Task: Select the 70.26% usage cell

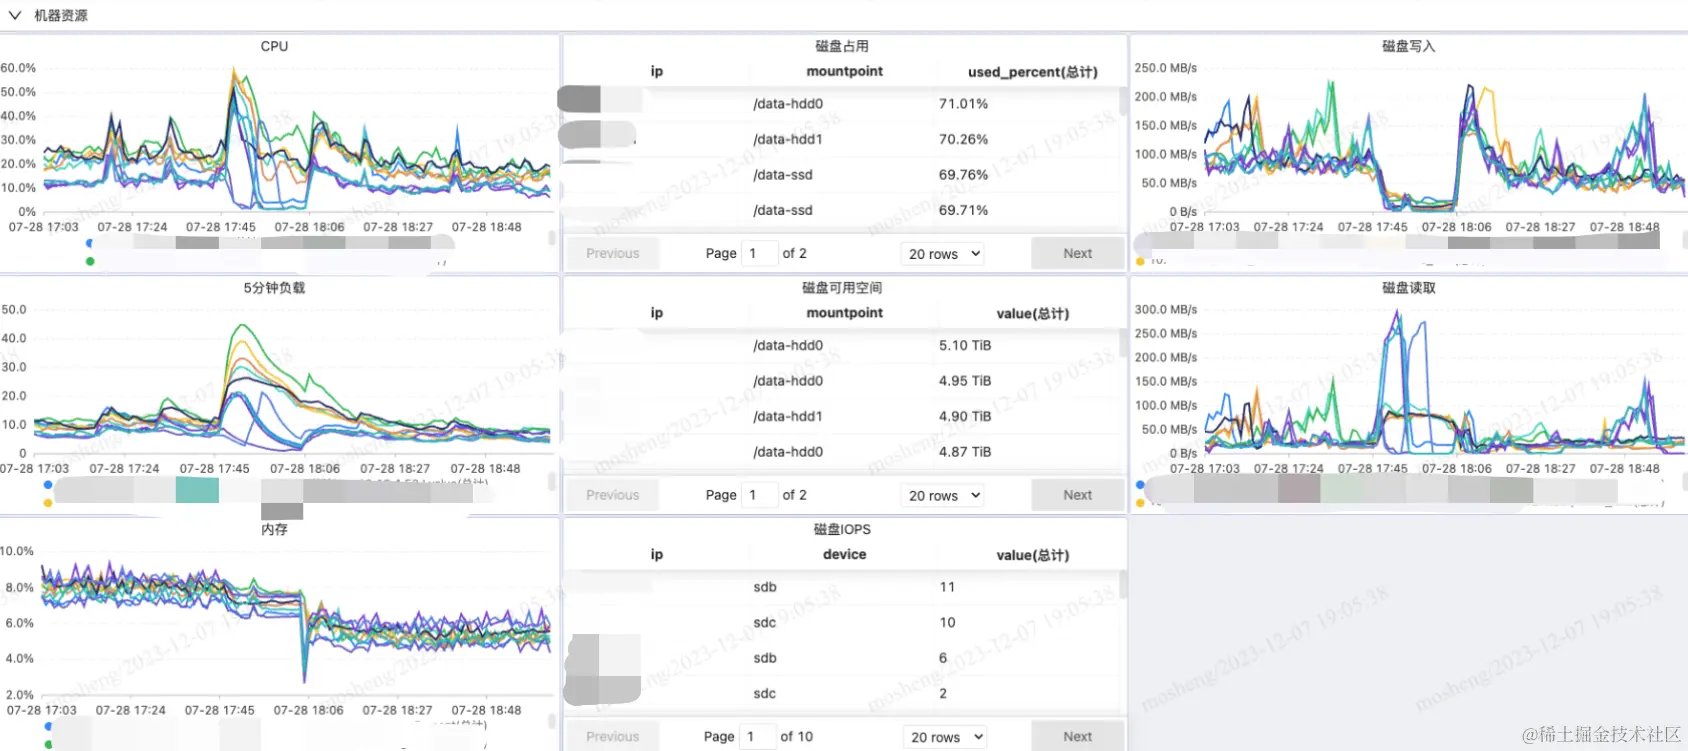Action: [963, 139]
